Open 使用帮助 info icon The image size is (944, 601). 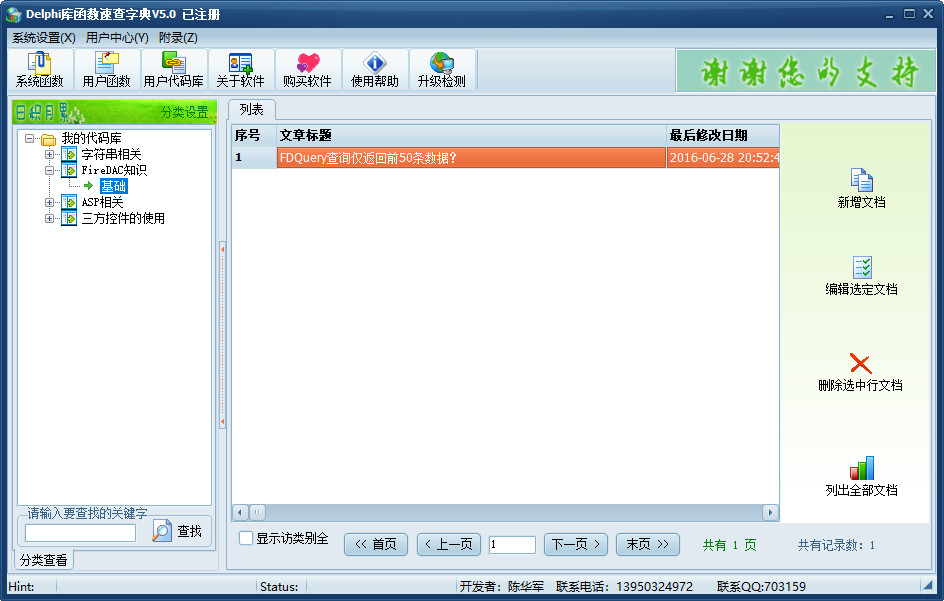374,63
